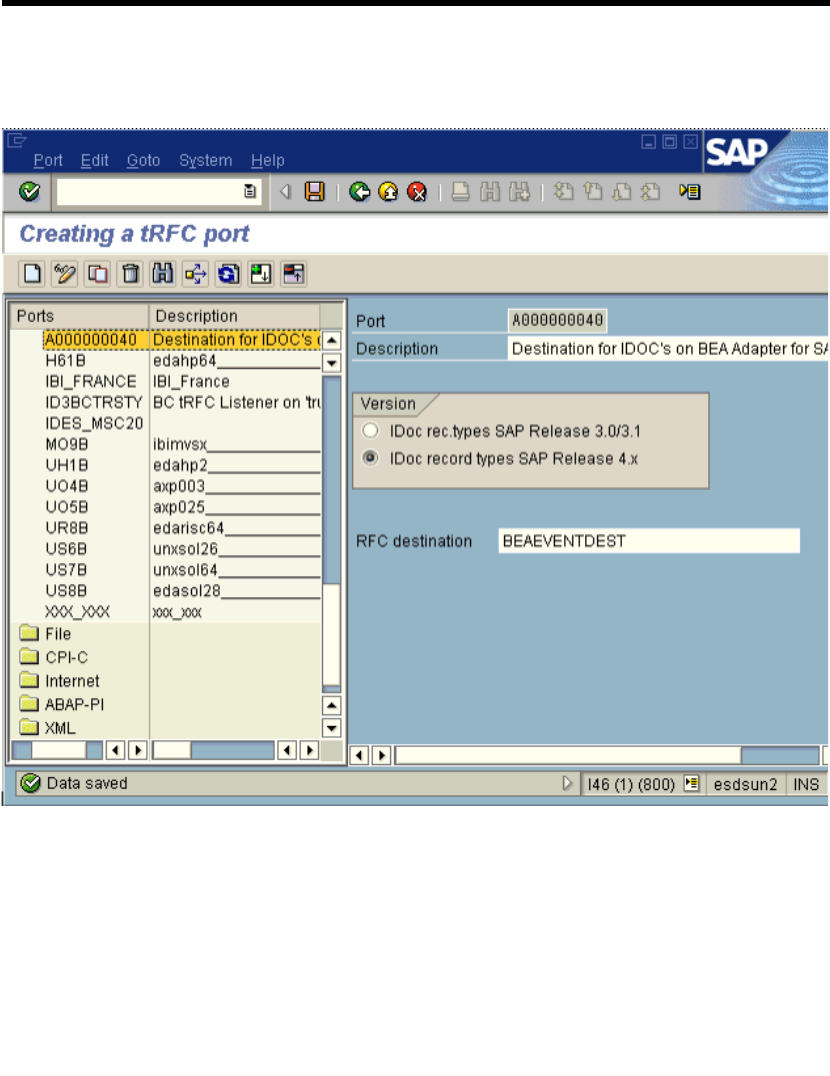Refresh the port list icon
This screenshot has width=830, height=1076.
click(x=228, y=274)
